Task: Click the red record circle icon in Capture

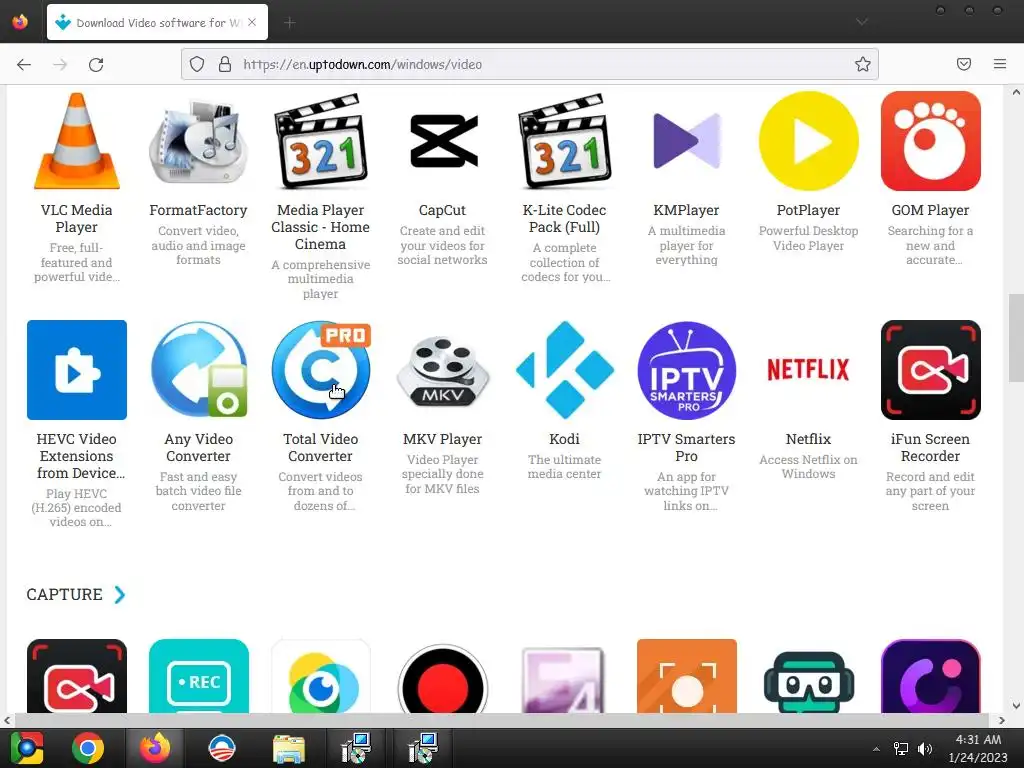Action: tap(443, 679)
